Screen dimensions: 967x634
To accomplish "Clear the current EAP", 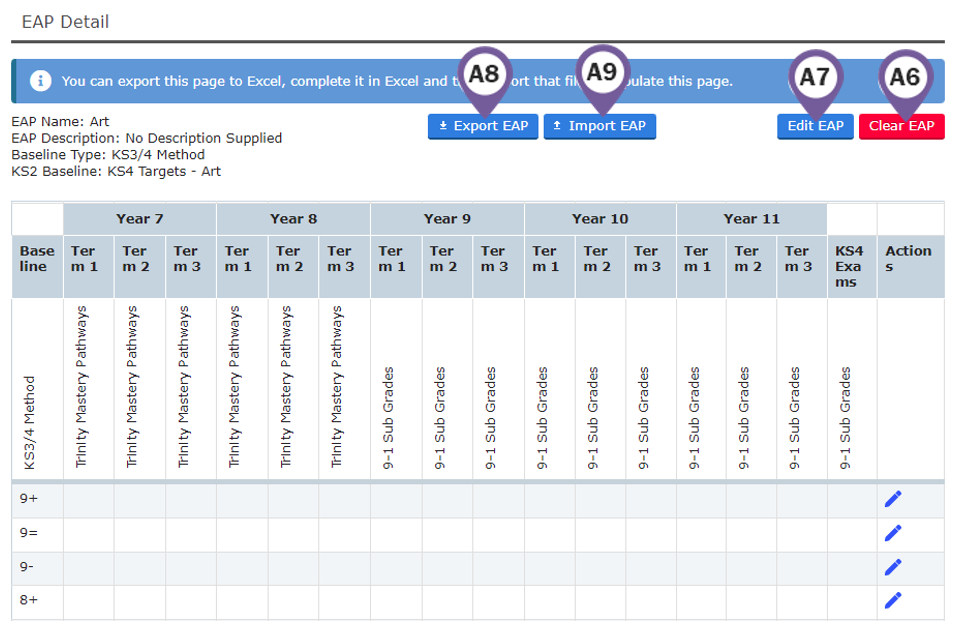I will pyautogui.click(x=901, y=126).
